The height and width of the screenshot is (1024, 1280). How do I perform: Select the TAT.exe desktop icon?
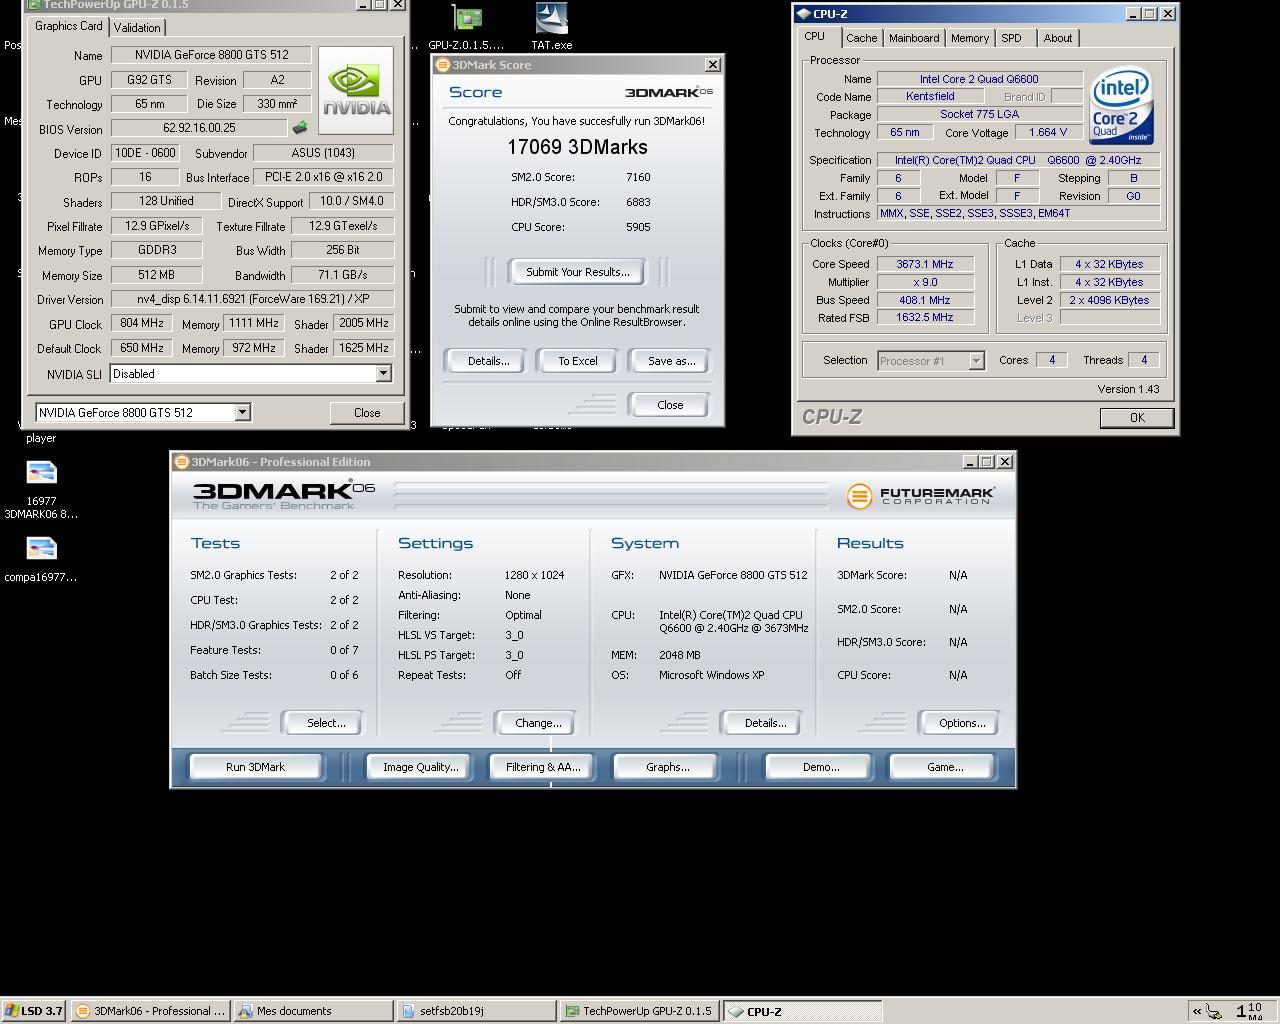pos(551,27)
